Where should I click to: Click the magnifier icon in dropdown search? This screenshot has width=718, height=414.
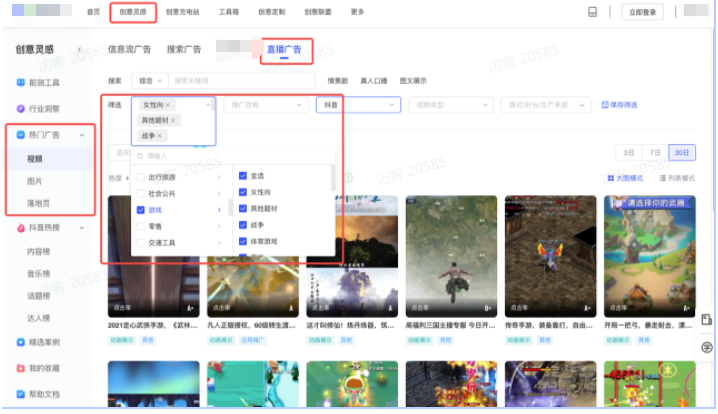point(140,156)
